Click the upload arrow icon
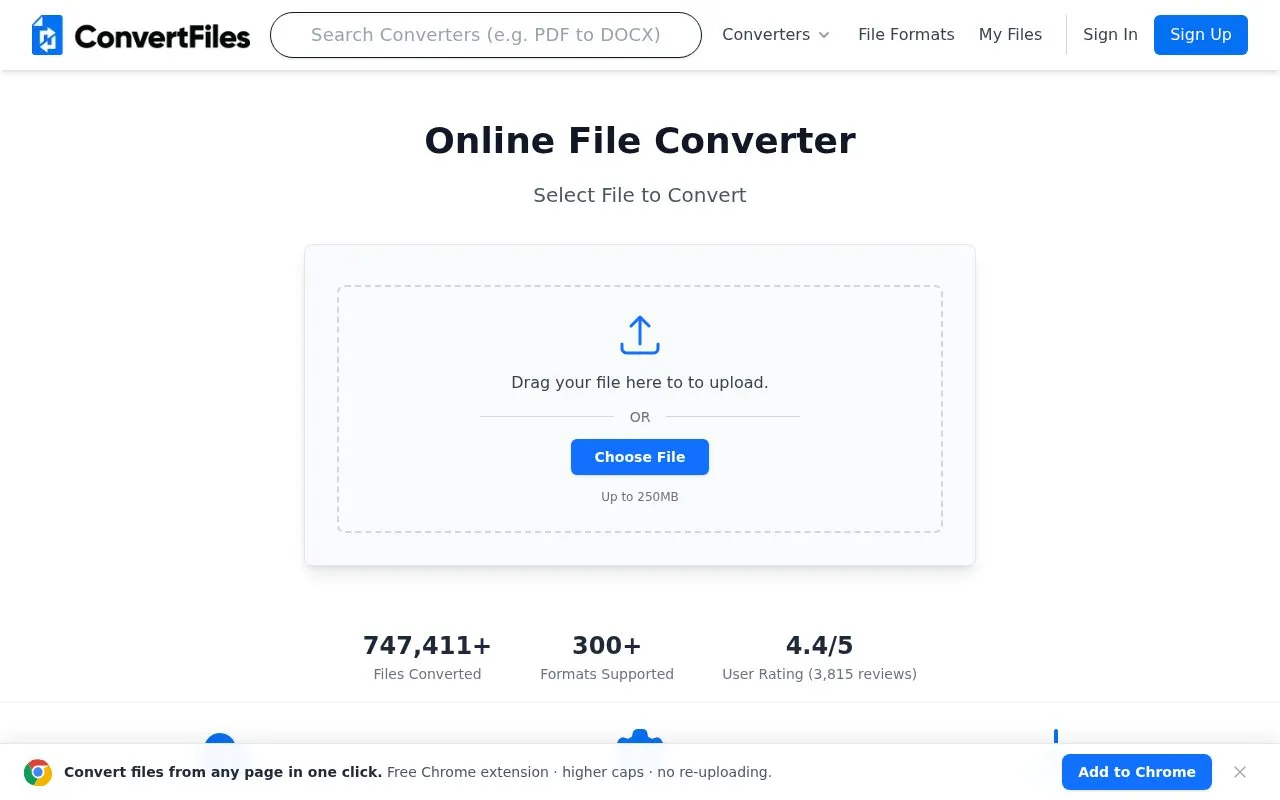The height and width of the screenshot is (800, 1280). pos(640,335)
